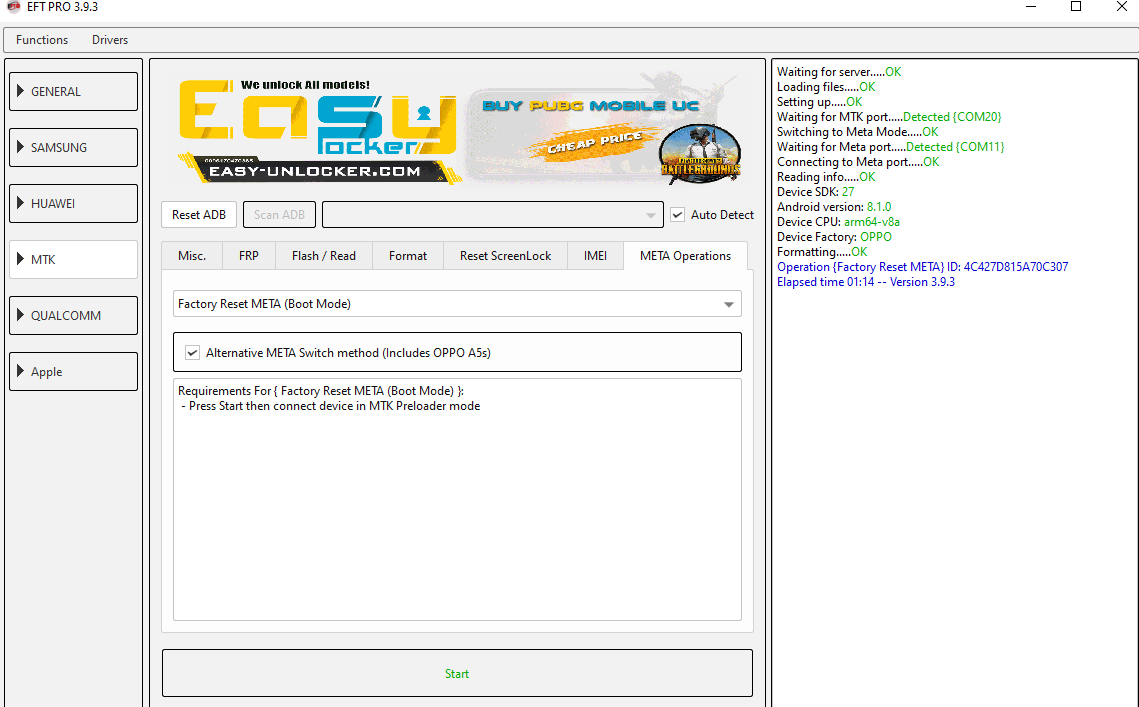This screenshot has width=1139, height=707.
Task: Open the Format tab
Action: coord(408,256)
